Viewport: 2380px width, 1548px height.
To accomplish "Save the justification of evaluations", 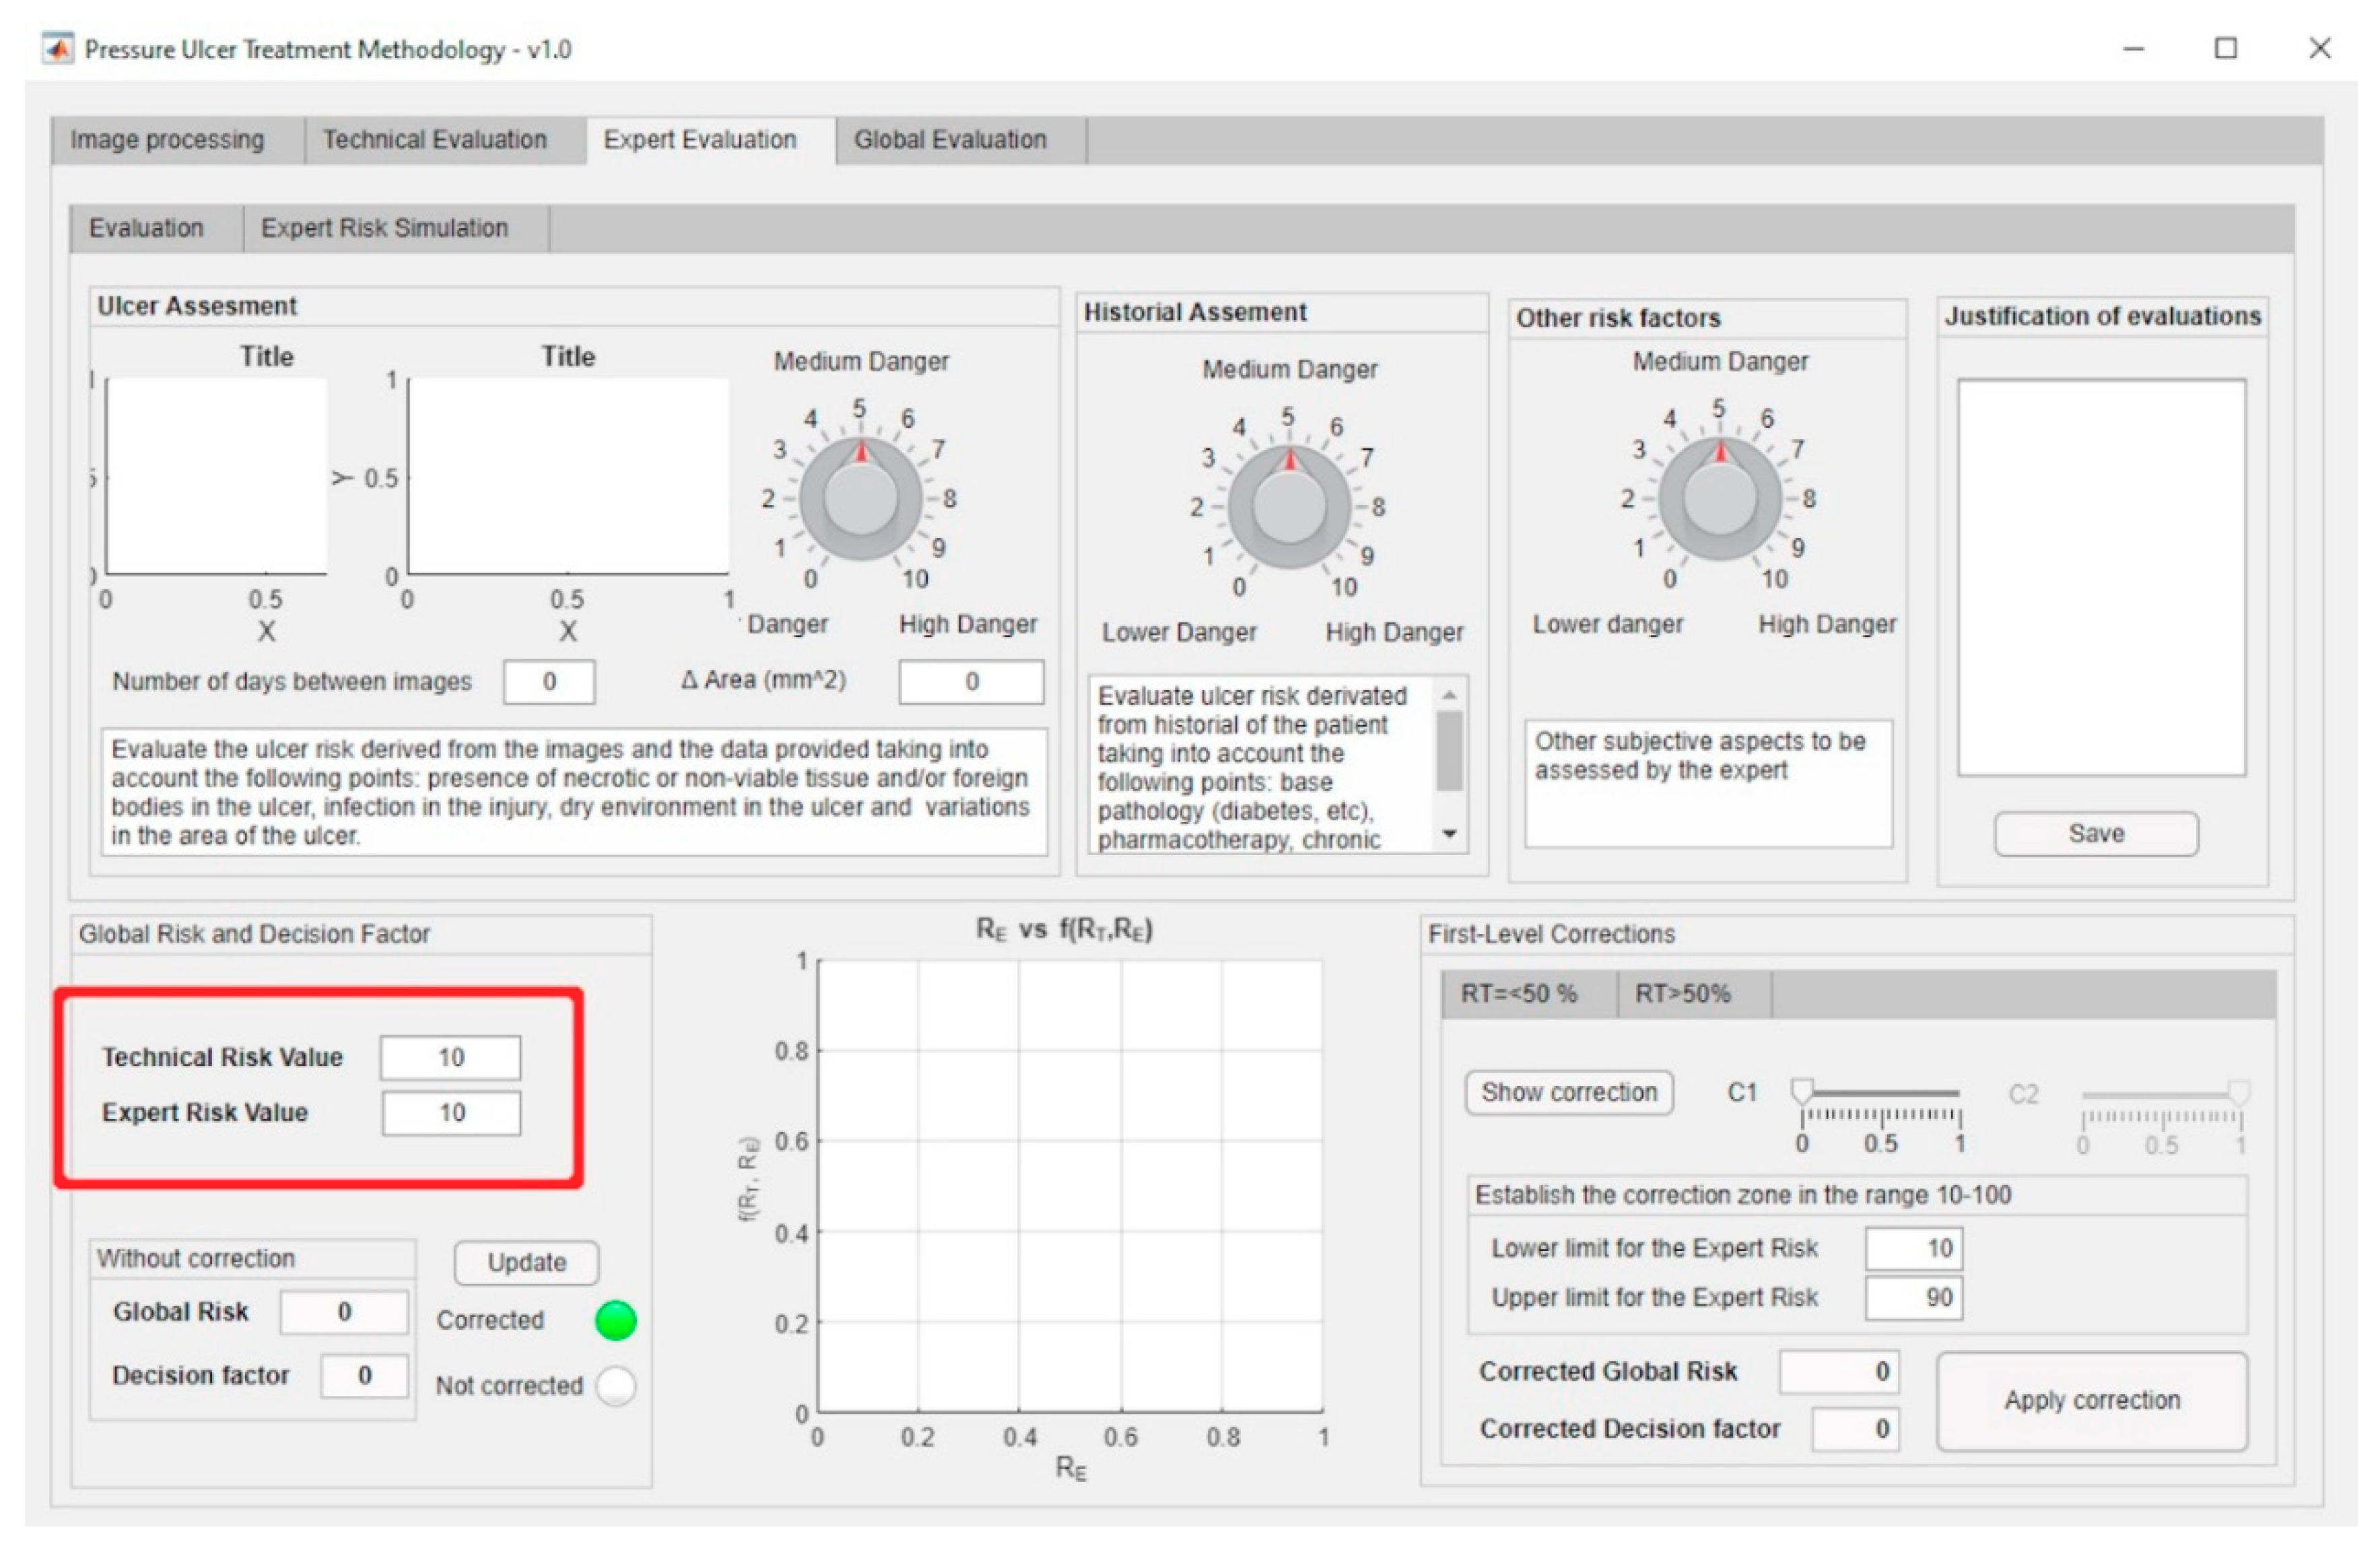I will [2096, 834].
